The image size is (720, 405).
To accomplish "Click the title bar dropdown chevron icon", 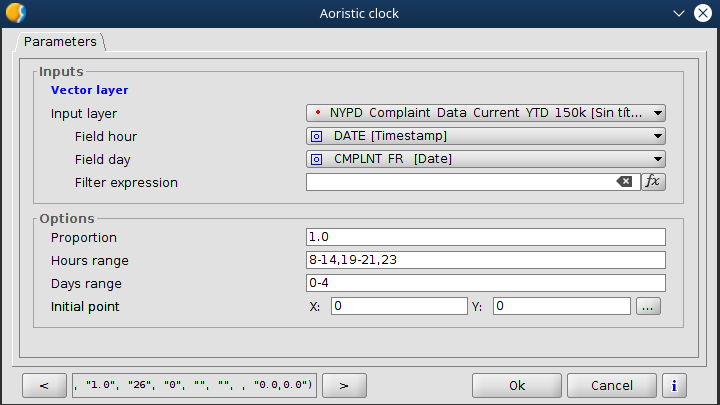I will pyautogui.click(x=679, y=13).
